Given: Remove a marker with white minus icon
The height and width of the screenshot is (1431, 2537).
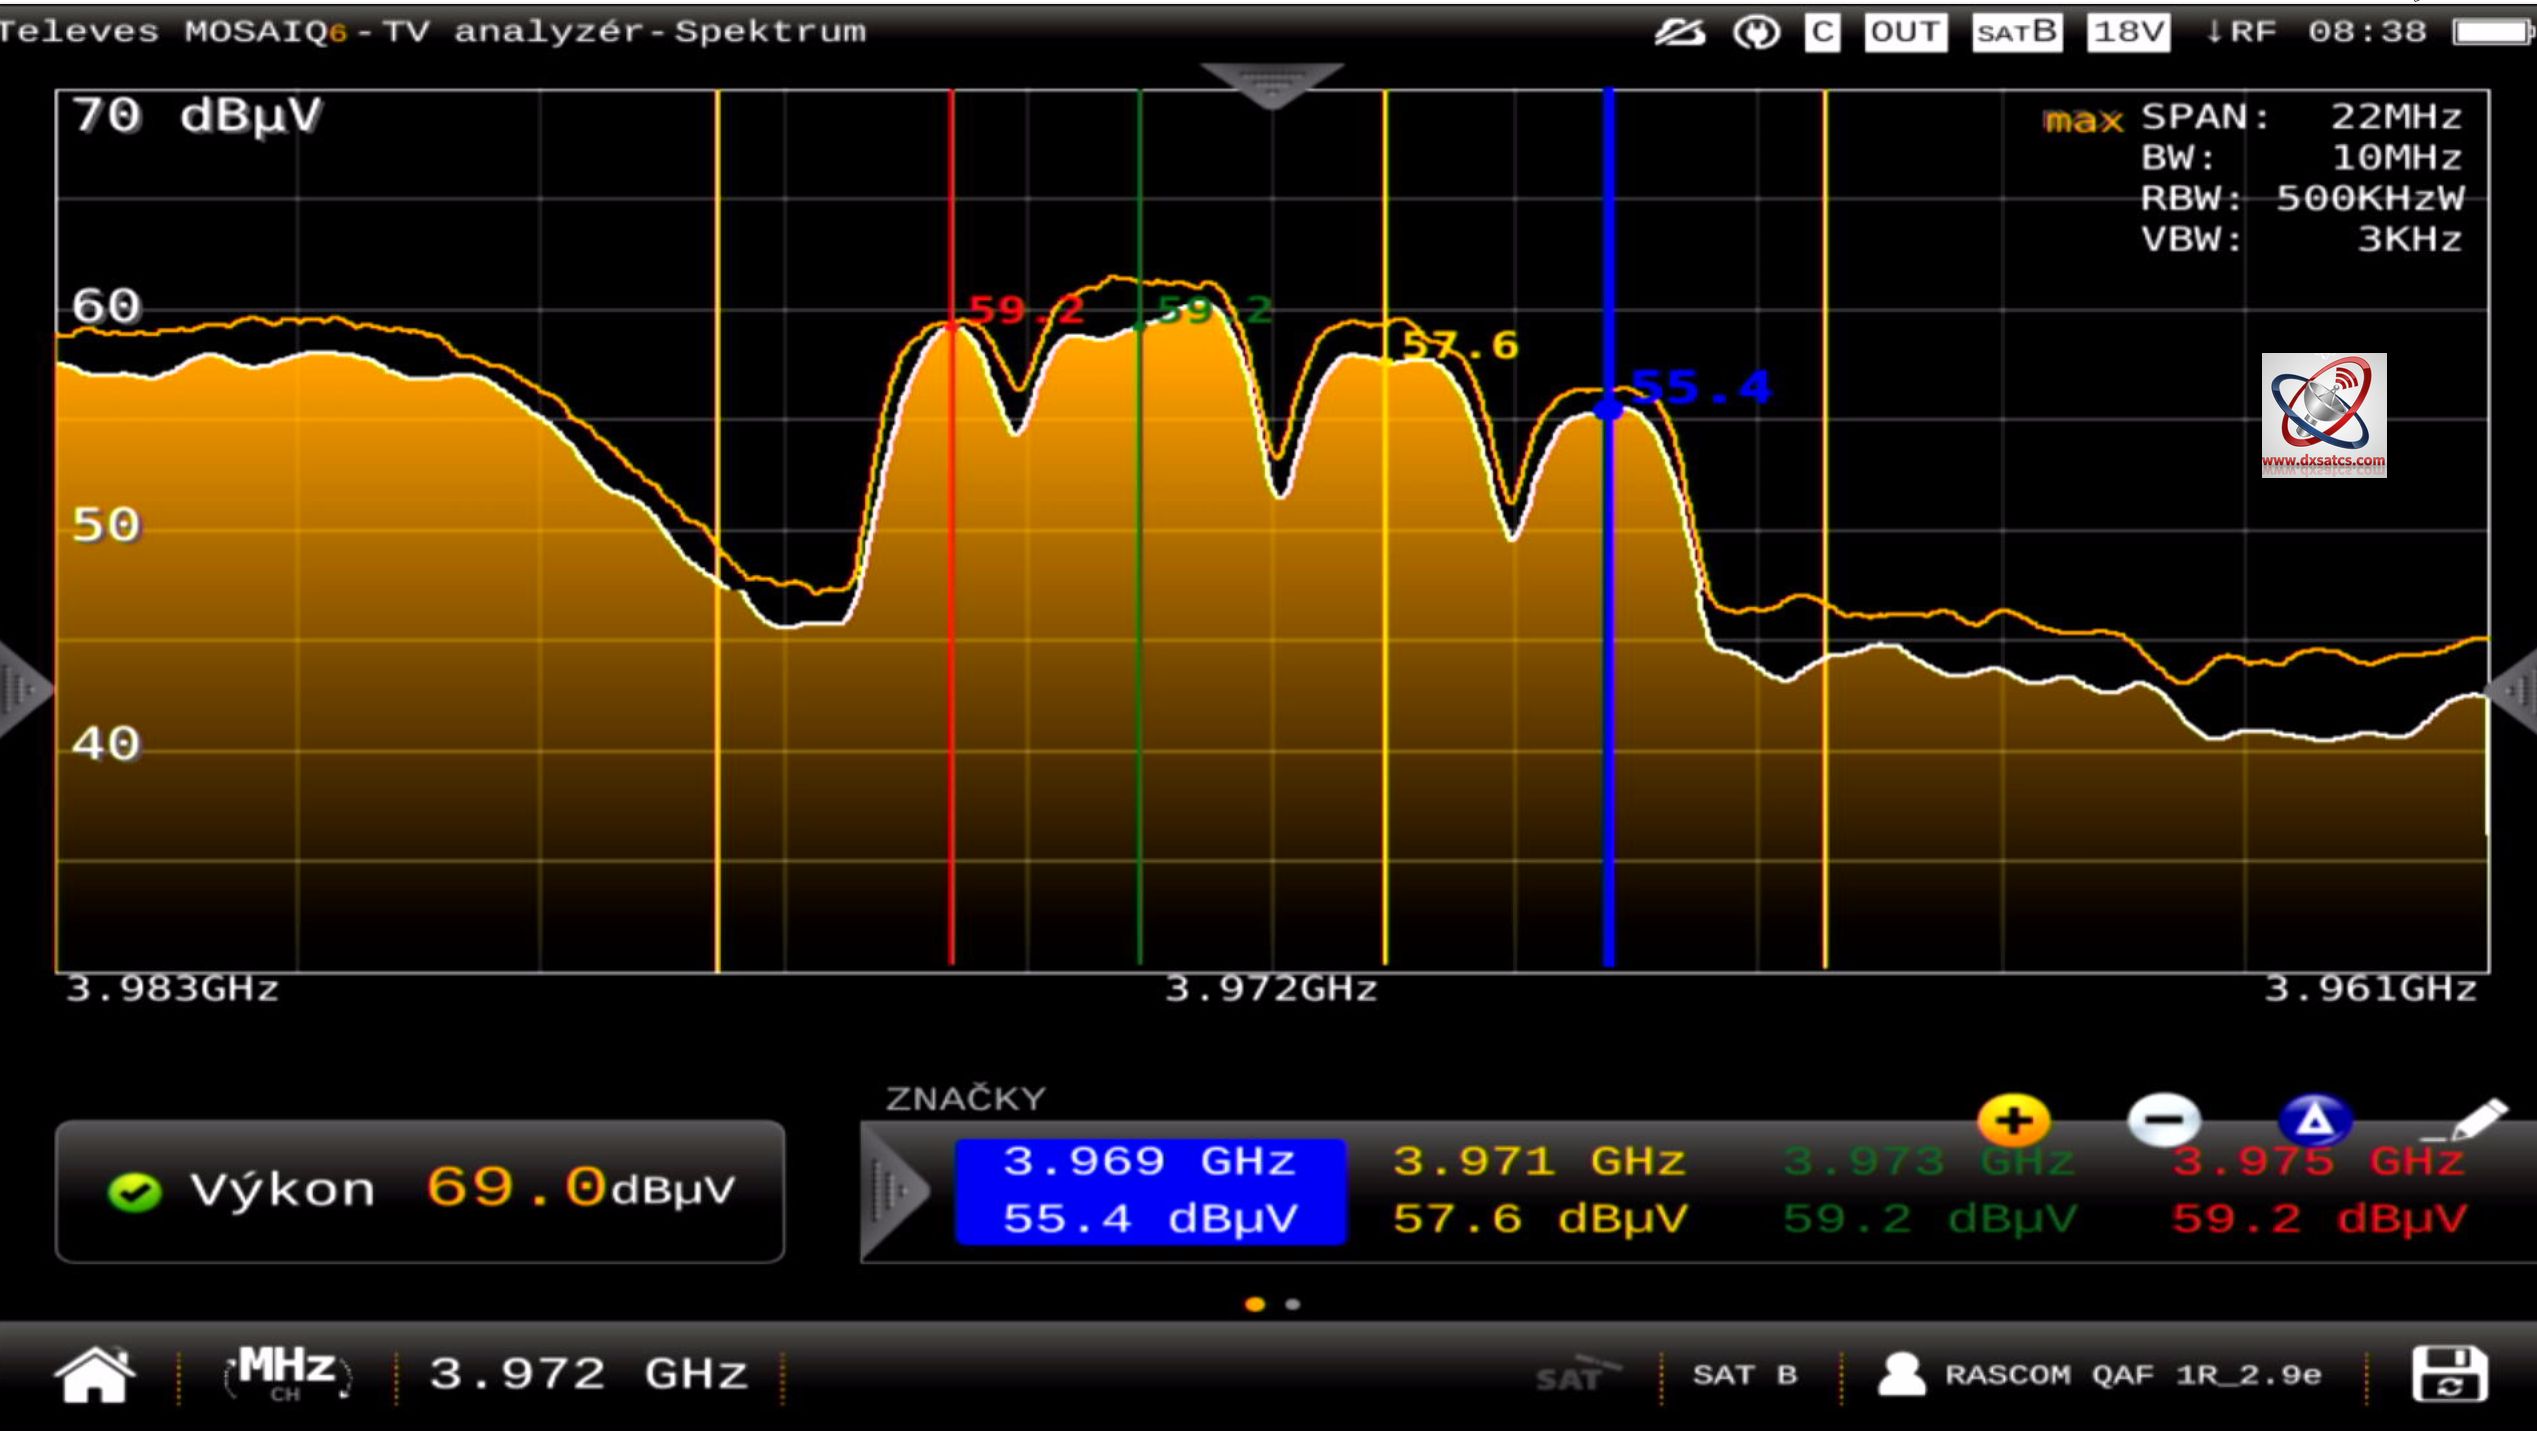Looking at the screenshot, I should [x=2163, y=1120].
